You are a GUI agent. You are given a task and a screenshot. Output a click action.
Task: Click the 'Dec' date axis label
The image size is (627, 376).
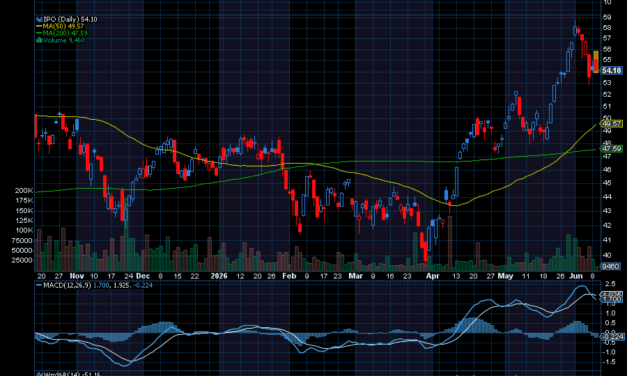(143, 276)
